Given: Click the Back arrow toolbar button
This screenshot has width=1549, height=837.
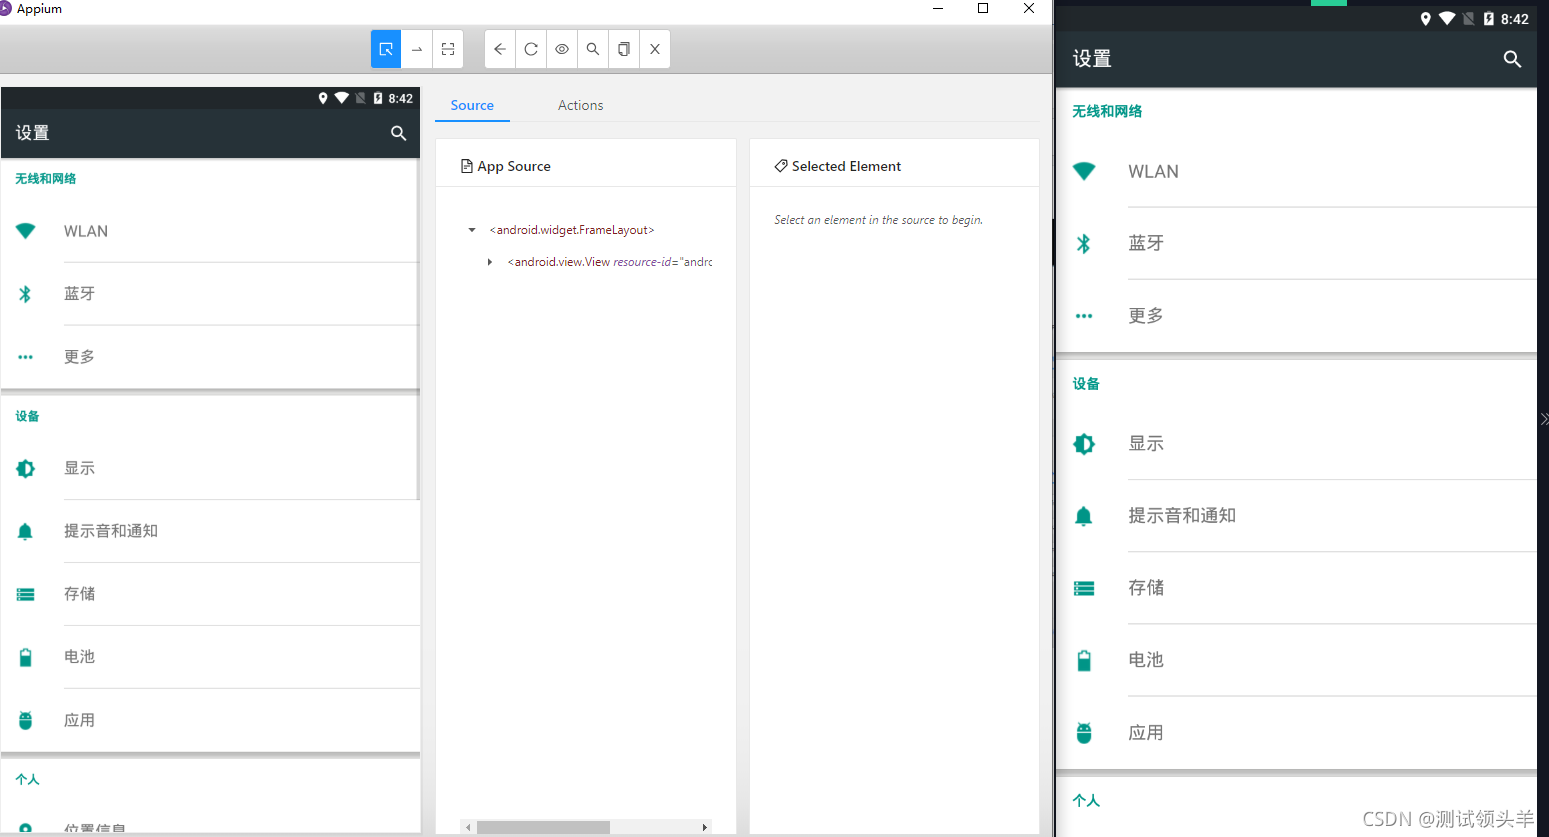Looking at the screenshot, I should pos(500,49).
